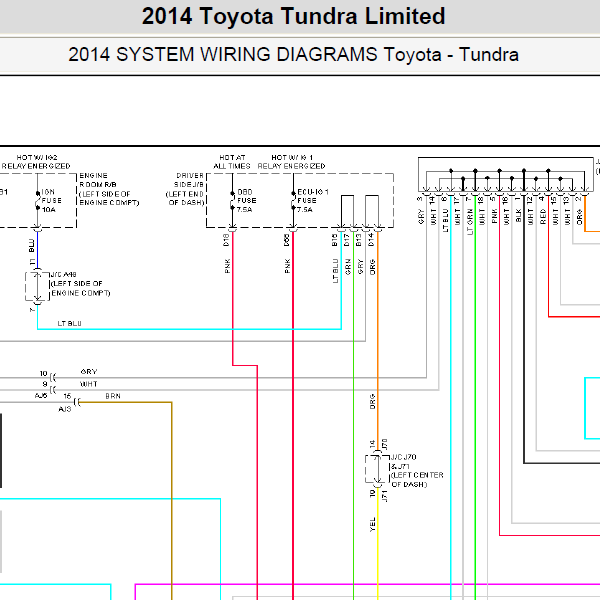Click the 'AJ3' connector label
Image resolution: width=600 pixels, height=600 pixels.
click(65, 409)
